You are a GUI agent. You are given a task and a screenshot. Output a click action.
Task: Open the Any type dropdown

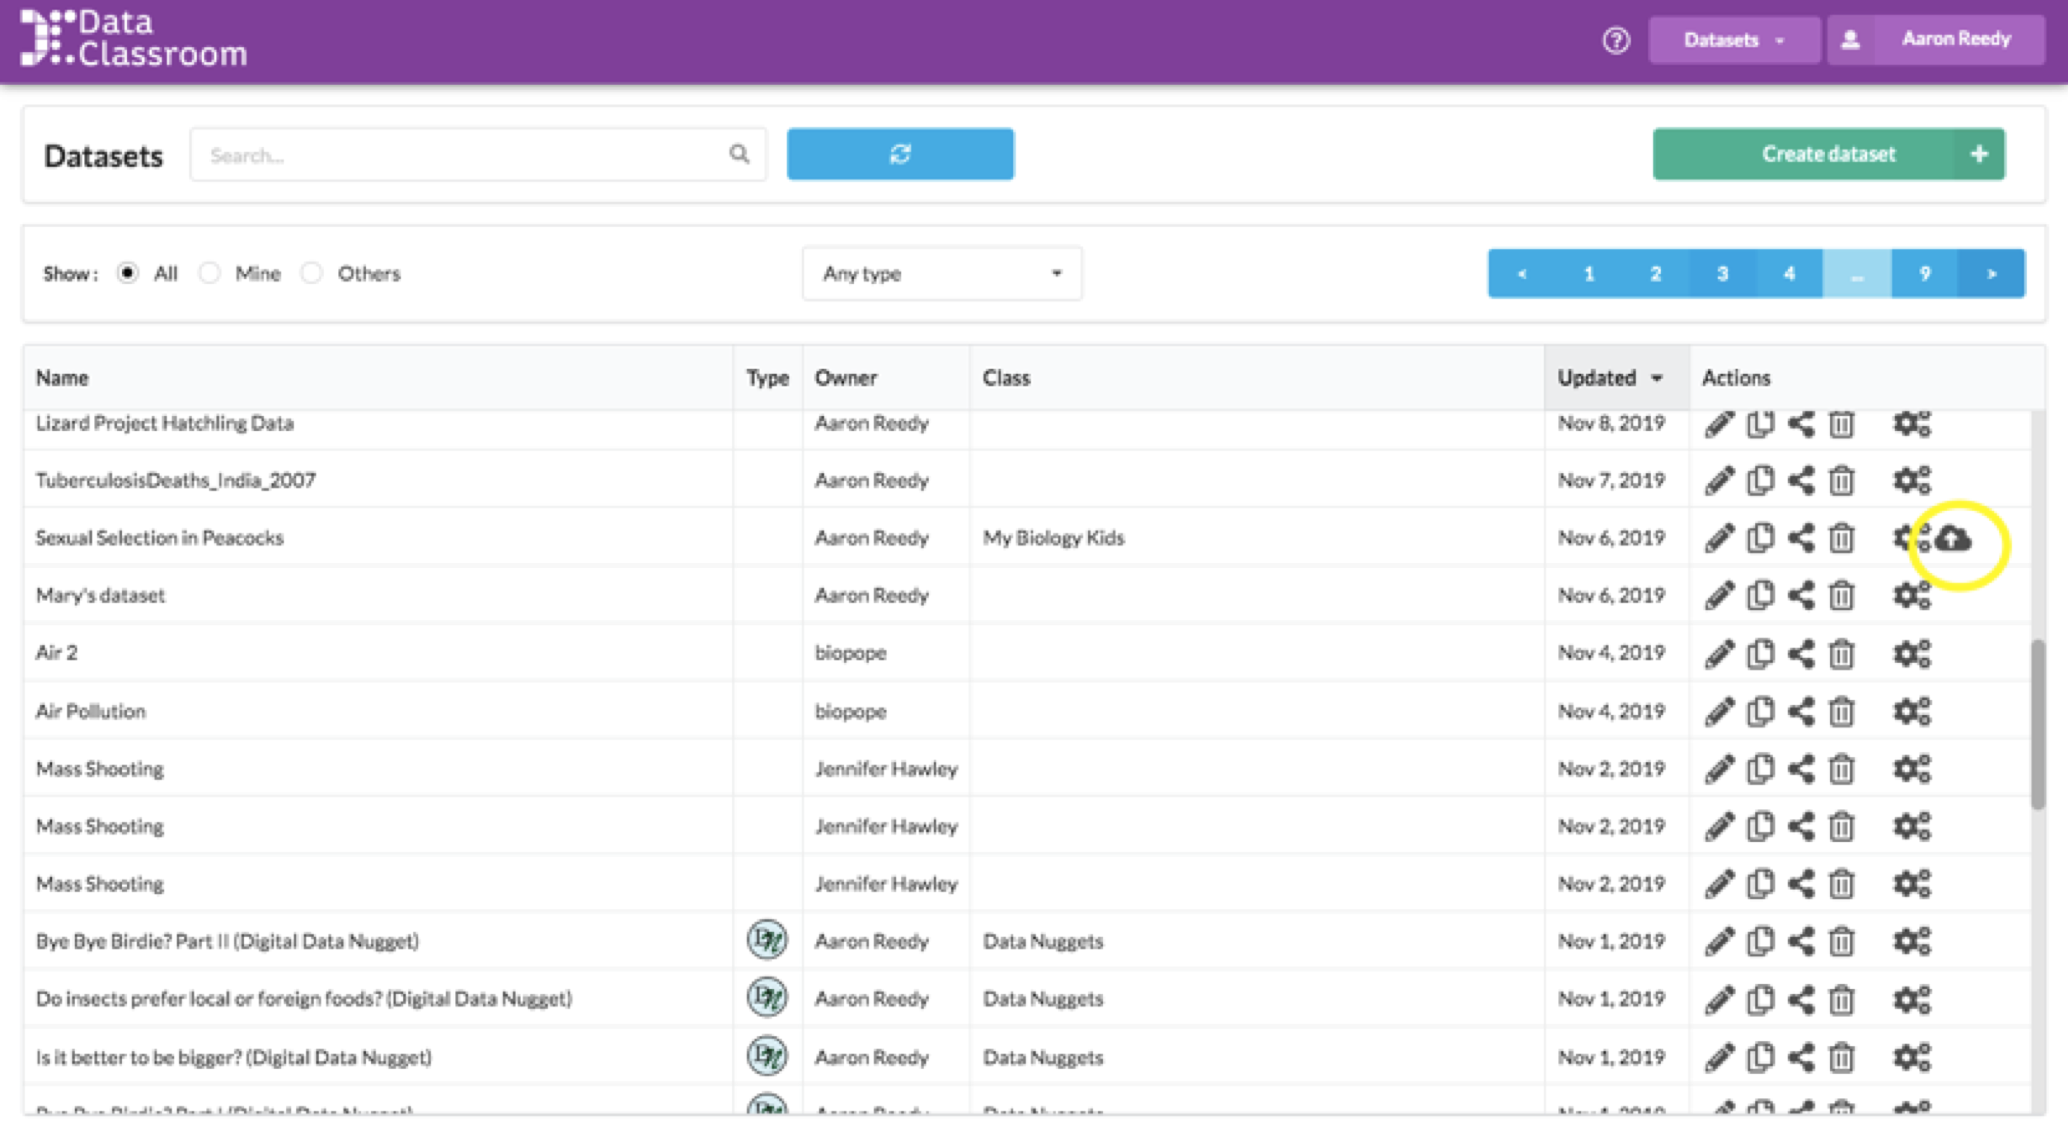[941, 273]
